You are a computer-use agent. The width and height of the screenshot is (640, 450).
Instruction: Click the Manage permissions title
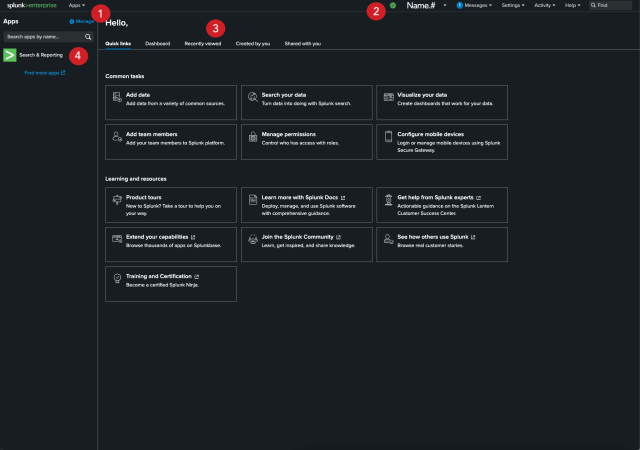tap(289, 134)
